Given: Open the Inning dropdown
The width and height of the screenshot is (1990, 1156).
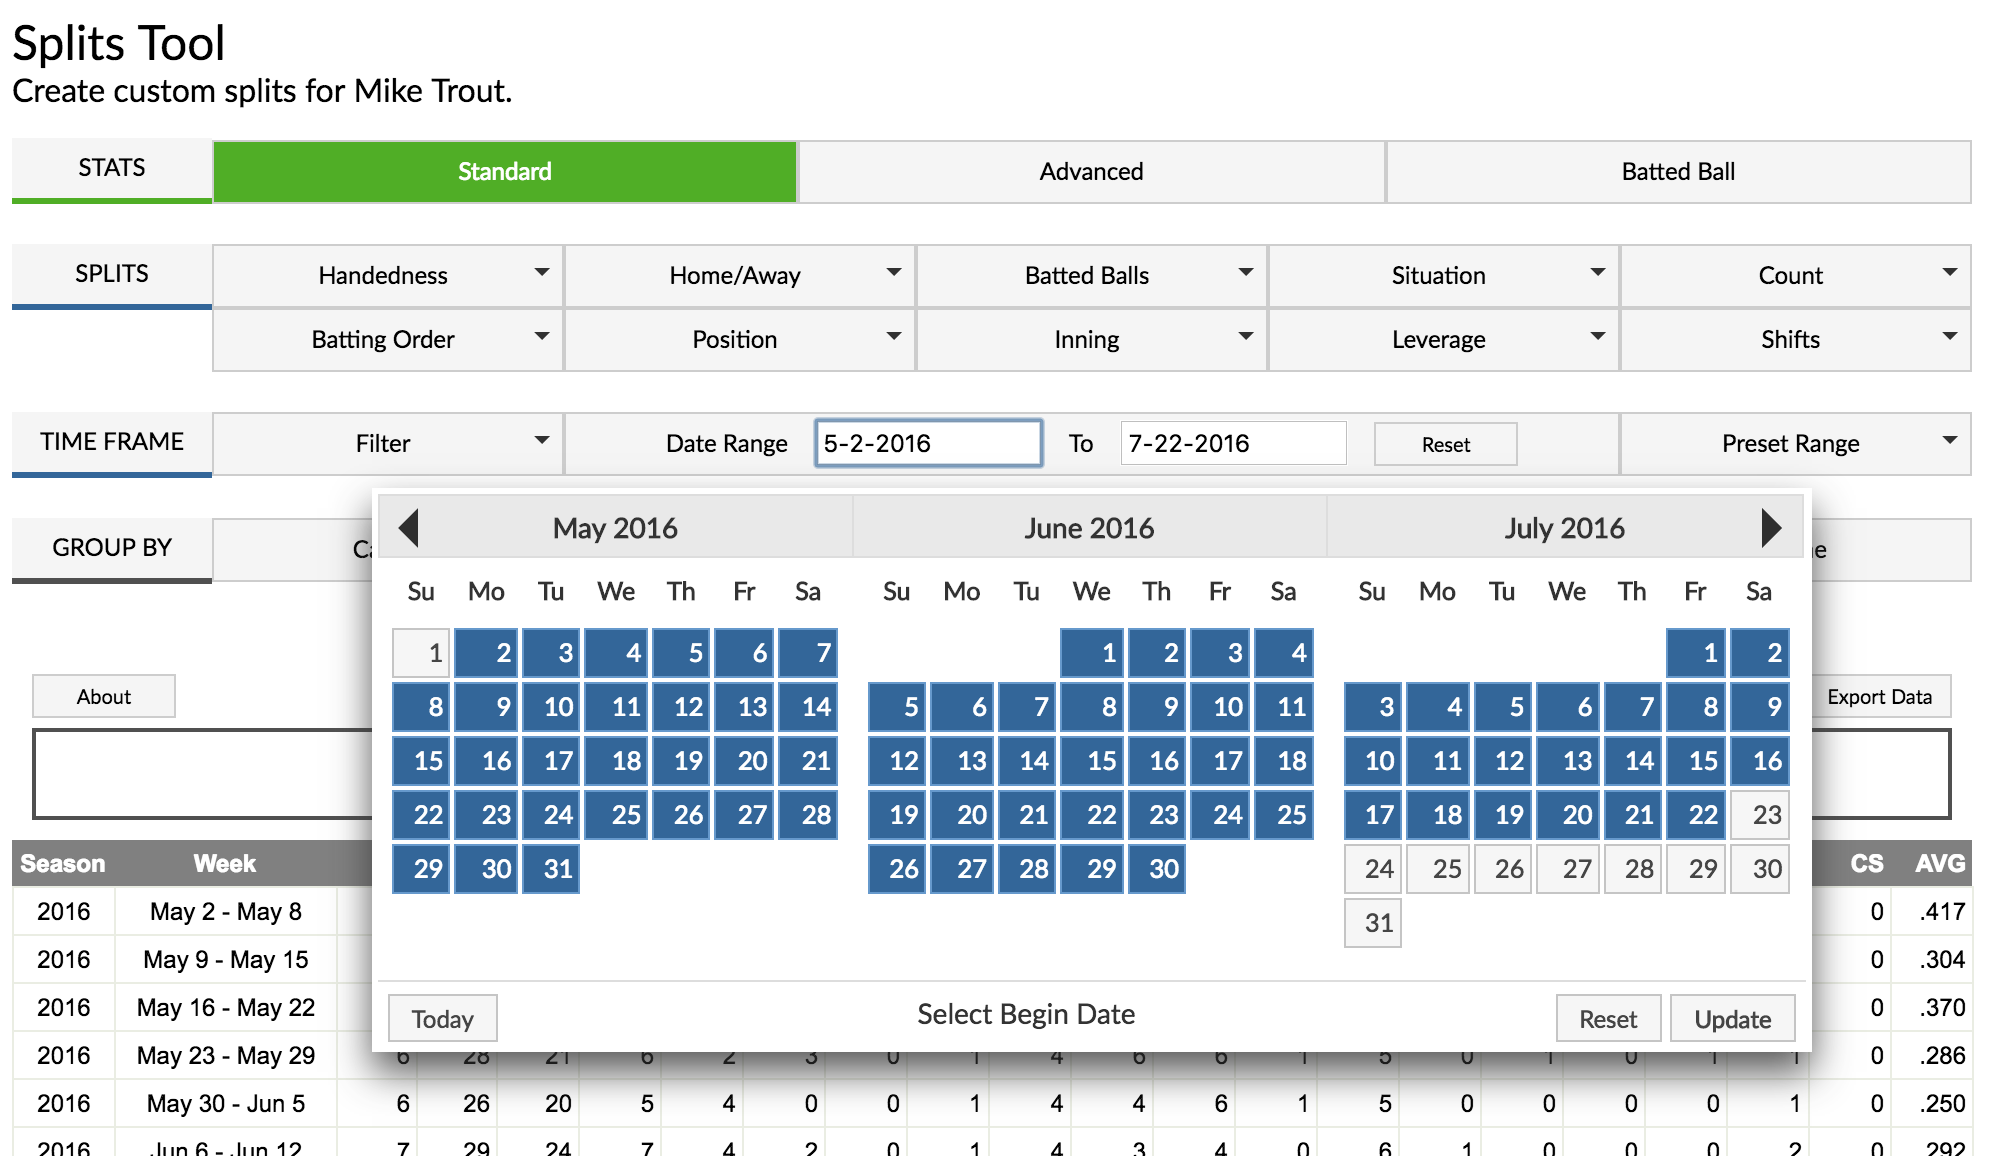Looking at the screenshot, I should coord(1087,339).
